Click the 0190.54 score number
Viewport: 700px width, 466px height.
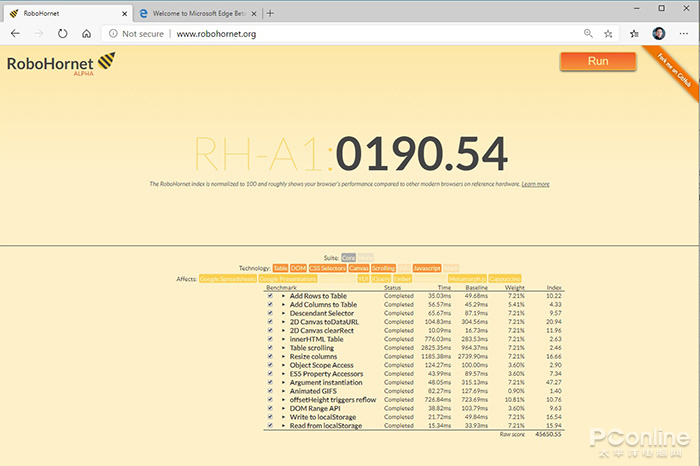[421, 154]
